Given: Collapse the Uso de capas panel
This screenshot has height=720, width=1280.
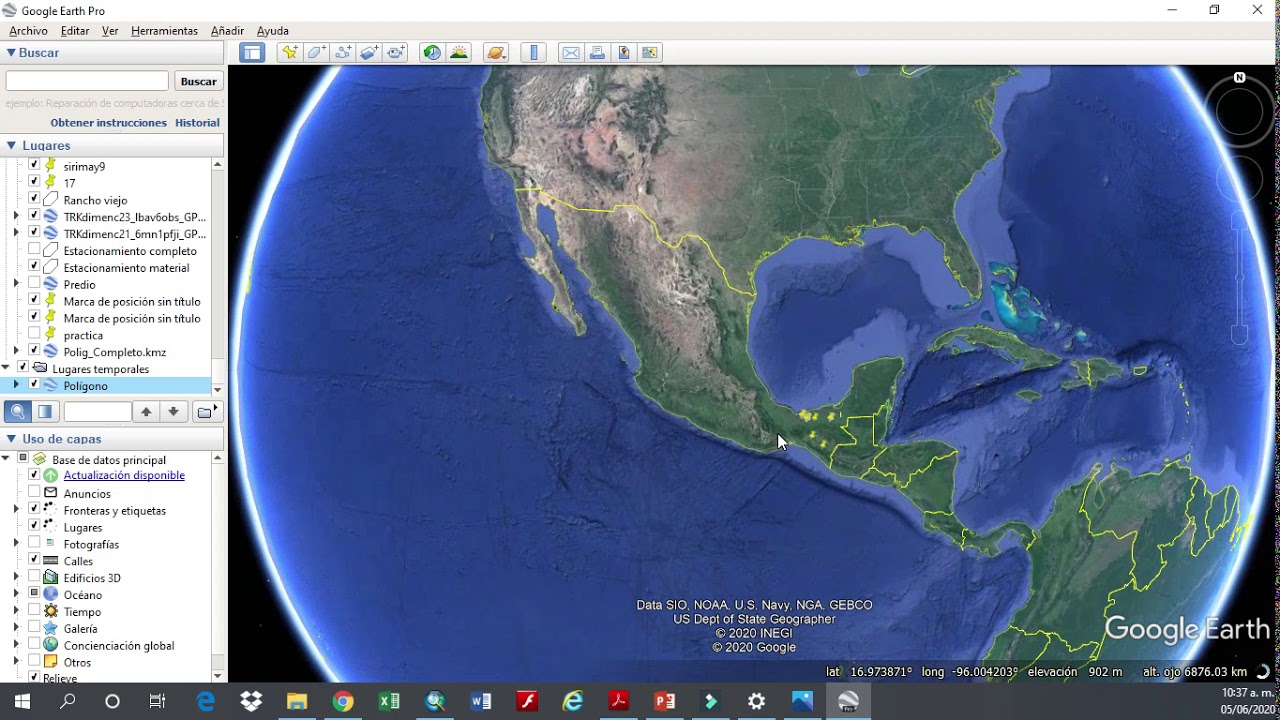Looking at the screenshot, I should pyautogui.click(x=11, y=439).
